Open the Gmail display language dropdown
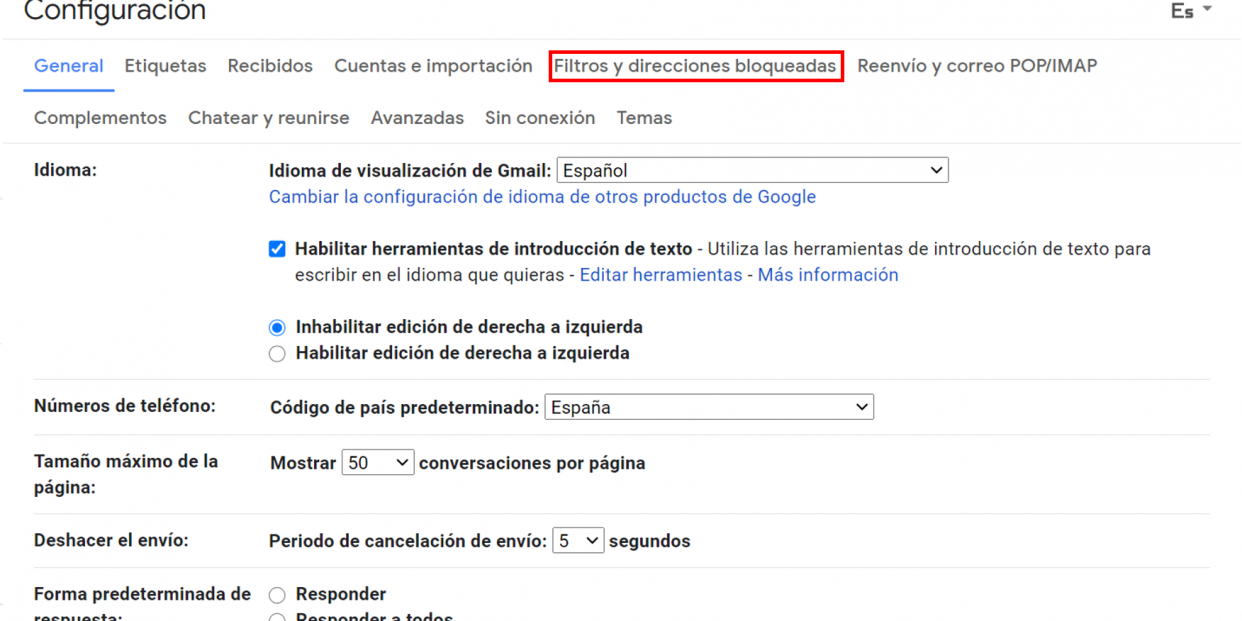The height and width of the screenshot is (621, 1242). [x=752, y=169]
